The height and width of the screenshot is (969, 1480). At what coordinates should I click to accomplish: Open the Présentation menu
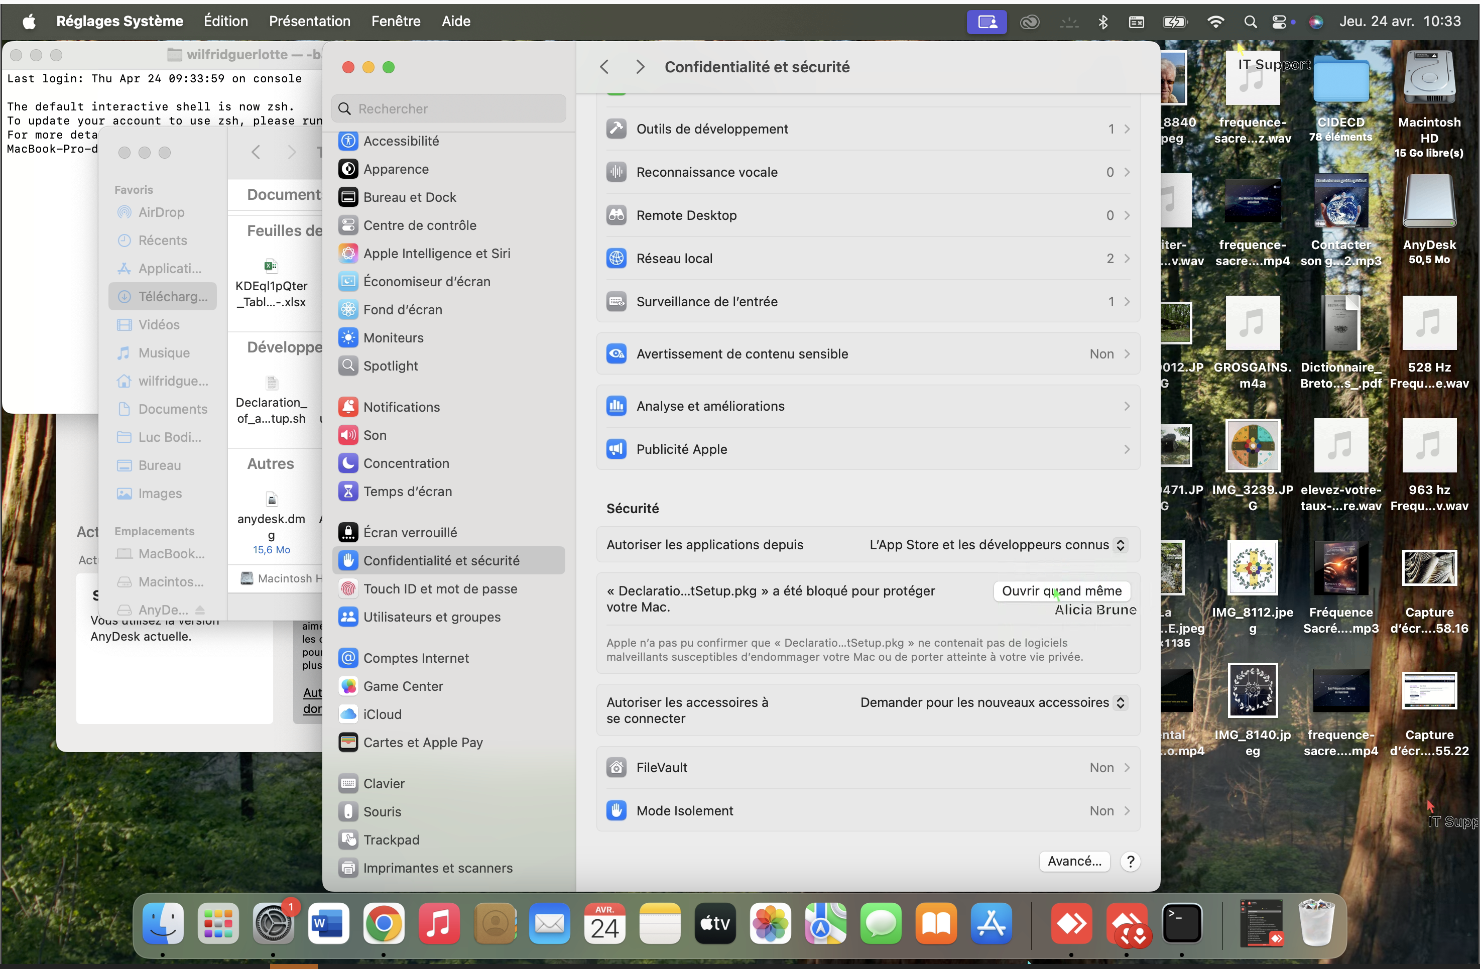coord(309,21)
